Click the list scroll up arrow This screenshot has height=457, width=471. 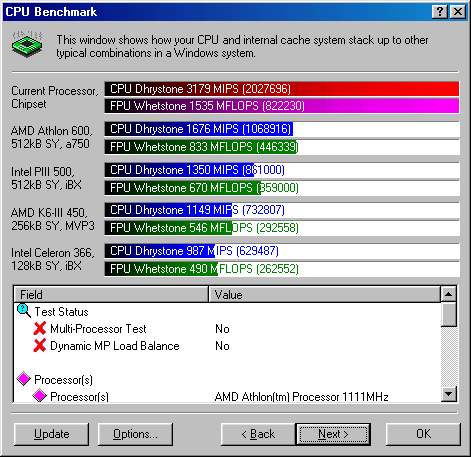448,294
